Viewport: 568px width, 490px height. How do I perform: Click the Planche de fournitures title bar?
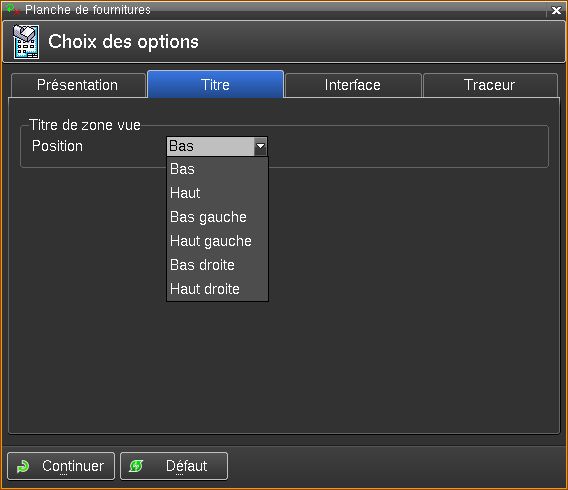click(x=275, y=10)
